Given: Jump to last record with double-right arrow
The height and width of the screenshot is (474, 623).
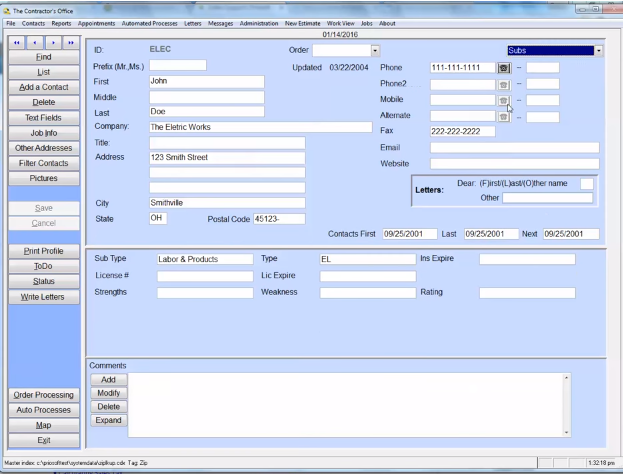Looking at the screenshot, I should [70, 43].
